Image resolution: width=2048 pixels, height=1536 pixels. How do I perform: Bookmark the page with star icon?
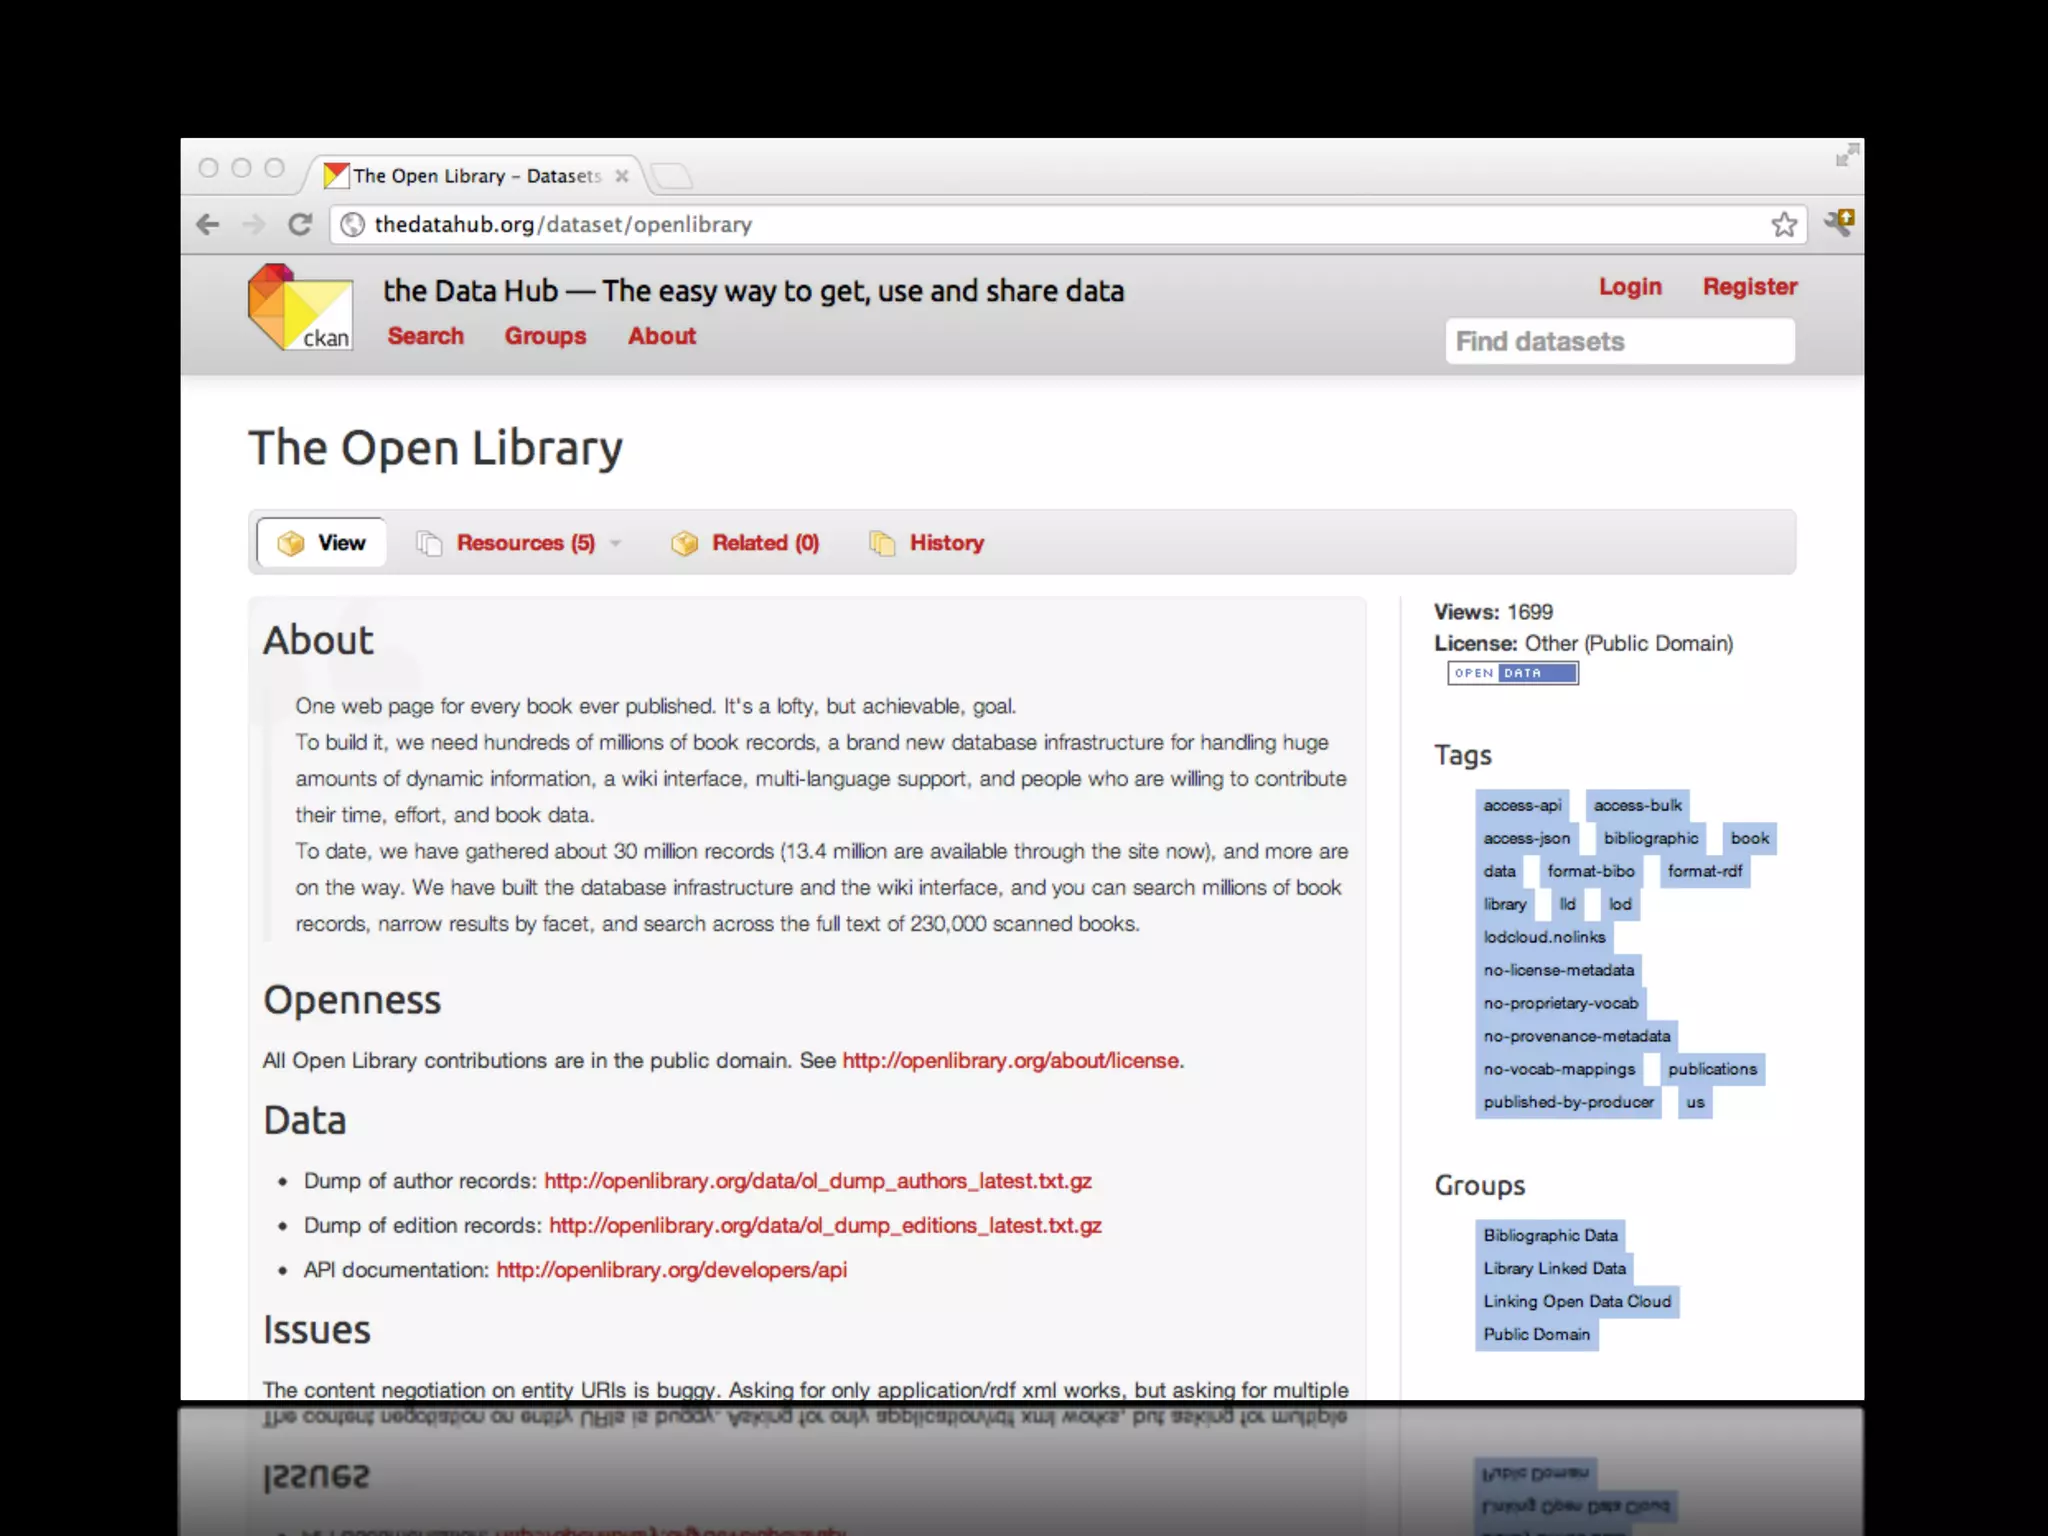coord(1784,225)
